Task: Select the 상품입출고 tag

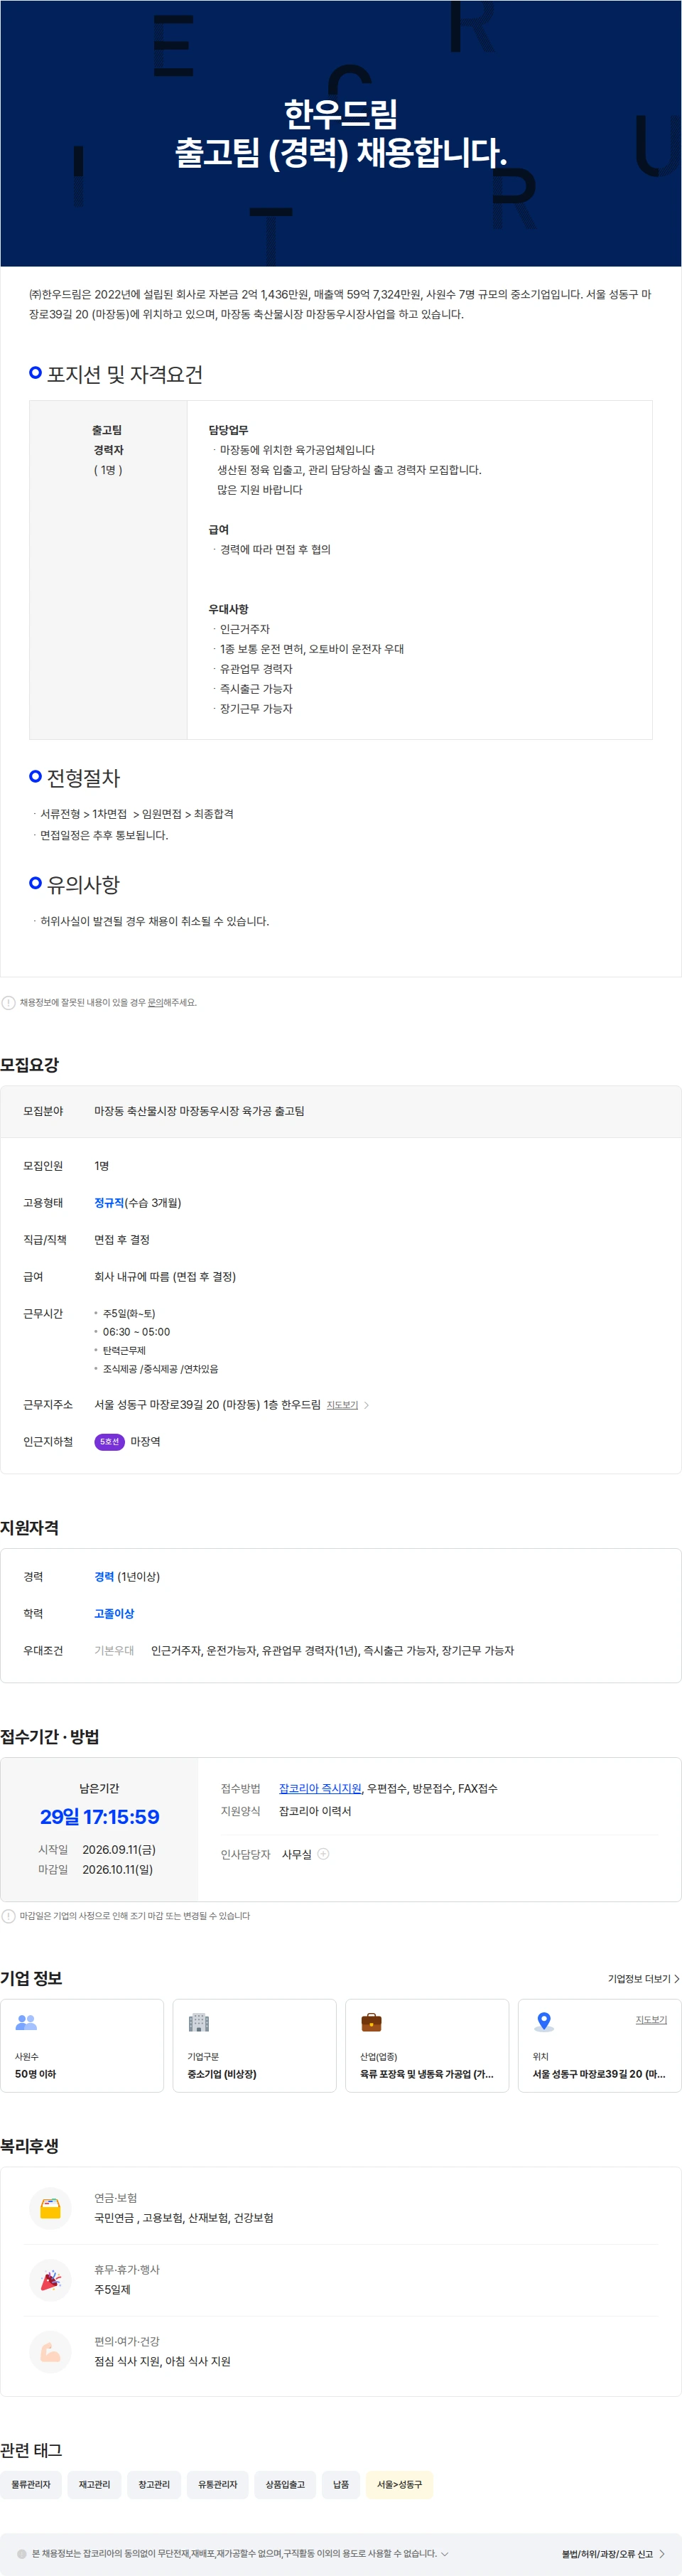Action: point(285,2485)
